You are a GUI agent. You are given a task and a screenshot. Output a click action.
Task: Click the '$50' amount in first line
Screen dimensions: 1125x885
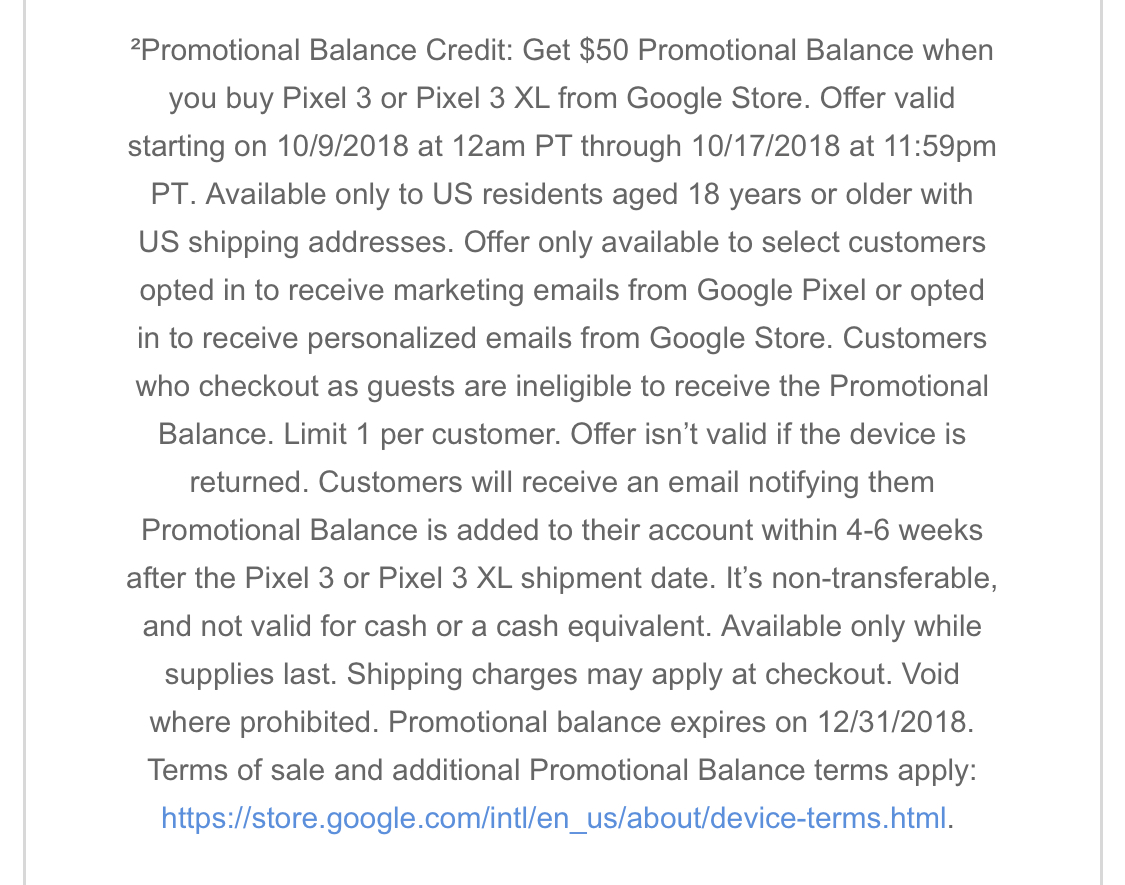(604, 50)
